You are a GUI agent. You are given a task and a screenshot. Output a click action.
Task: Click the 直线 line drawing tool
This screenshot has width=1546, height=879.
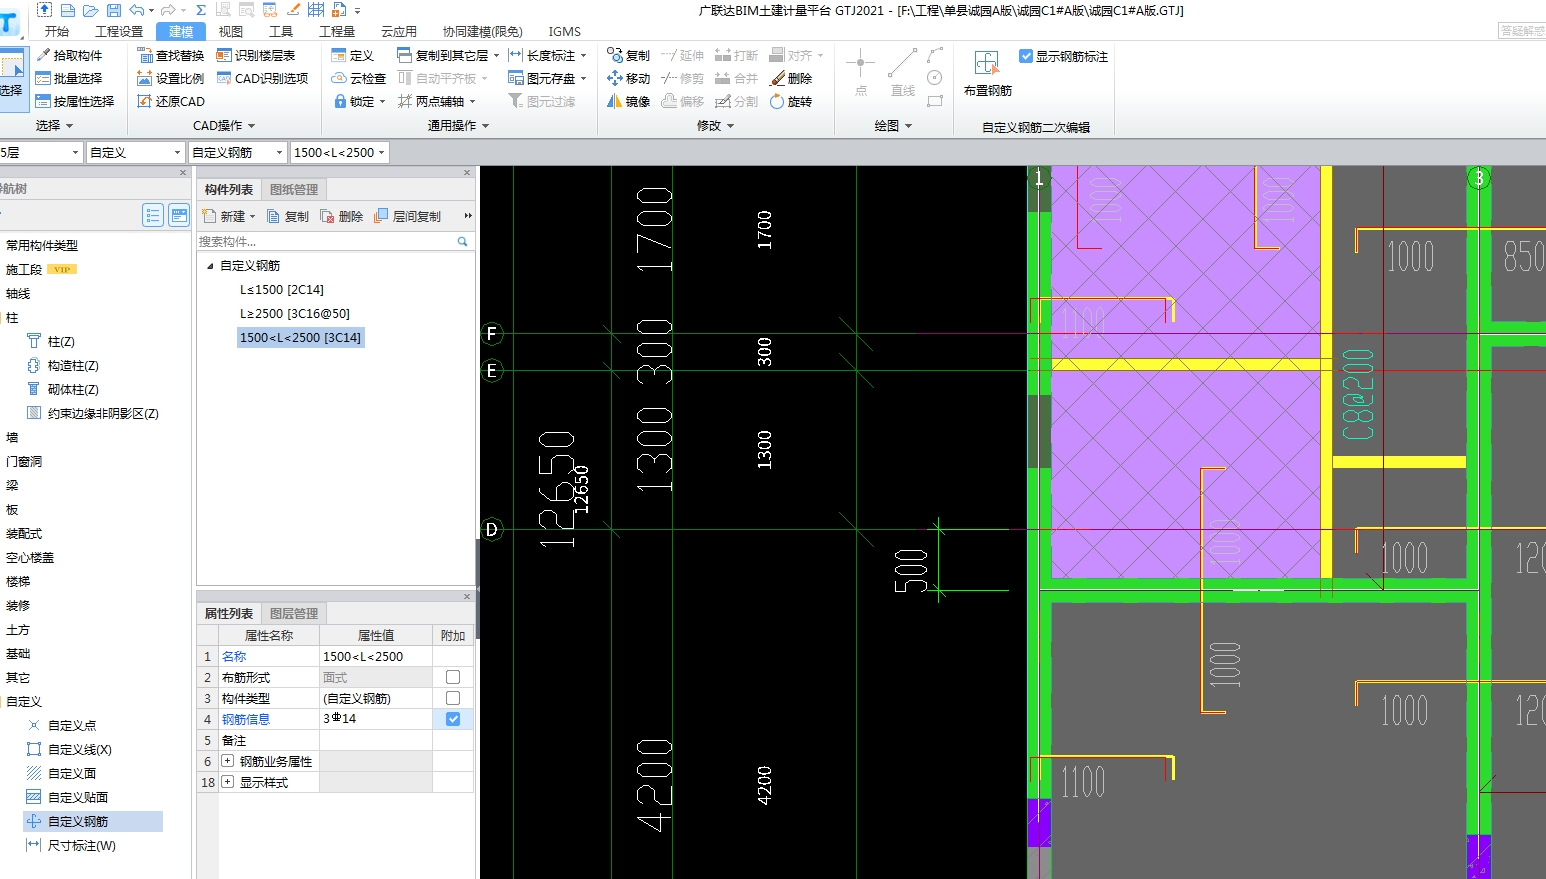[902, 73]
